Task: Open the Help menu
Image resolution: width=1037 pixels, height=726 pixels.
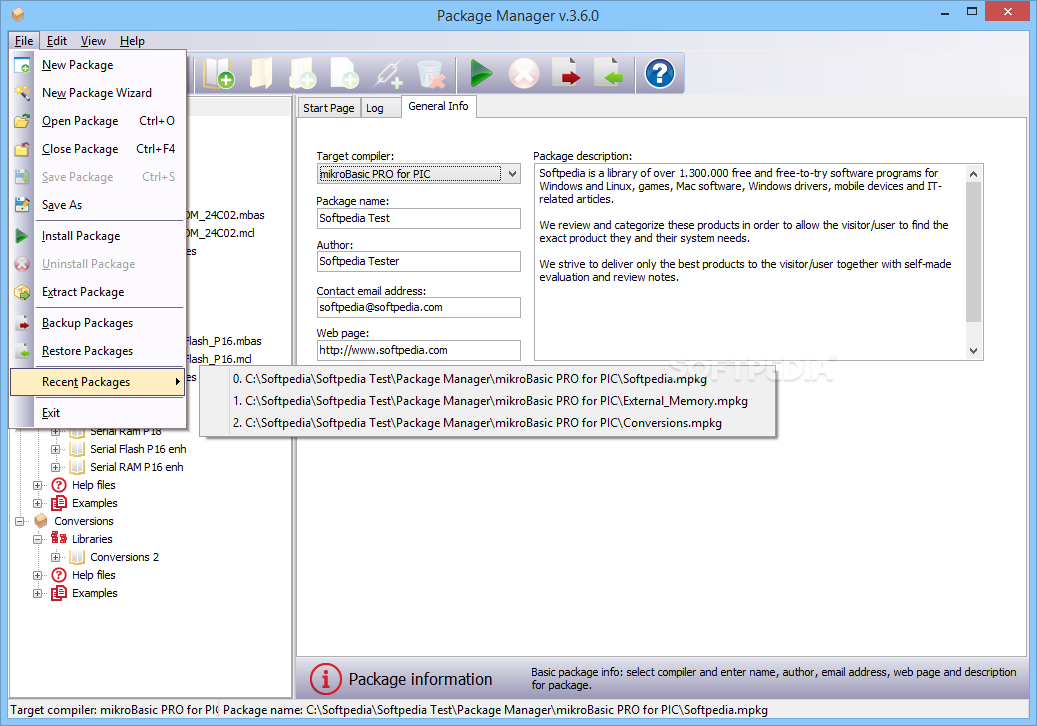Action: click(x=132, y=40)
